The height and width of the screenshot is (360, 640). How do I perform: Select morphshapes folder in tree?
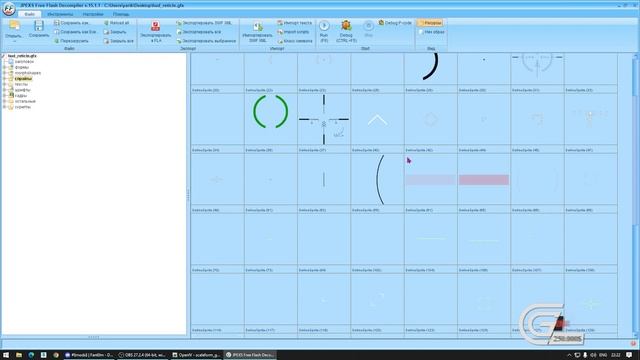point(27,73)
